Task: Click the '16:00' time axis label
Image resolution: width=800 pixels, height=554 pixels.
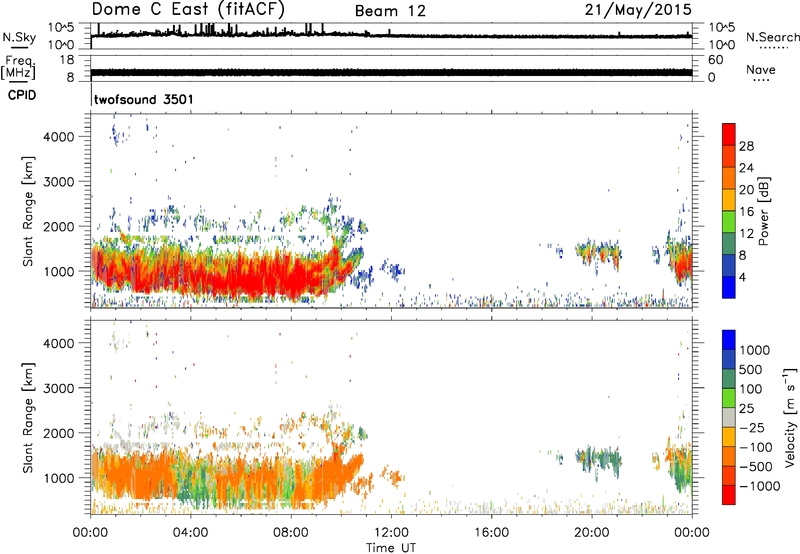Action: click(491, 533)
